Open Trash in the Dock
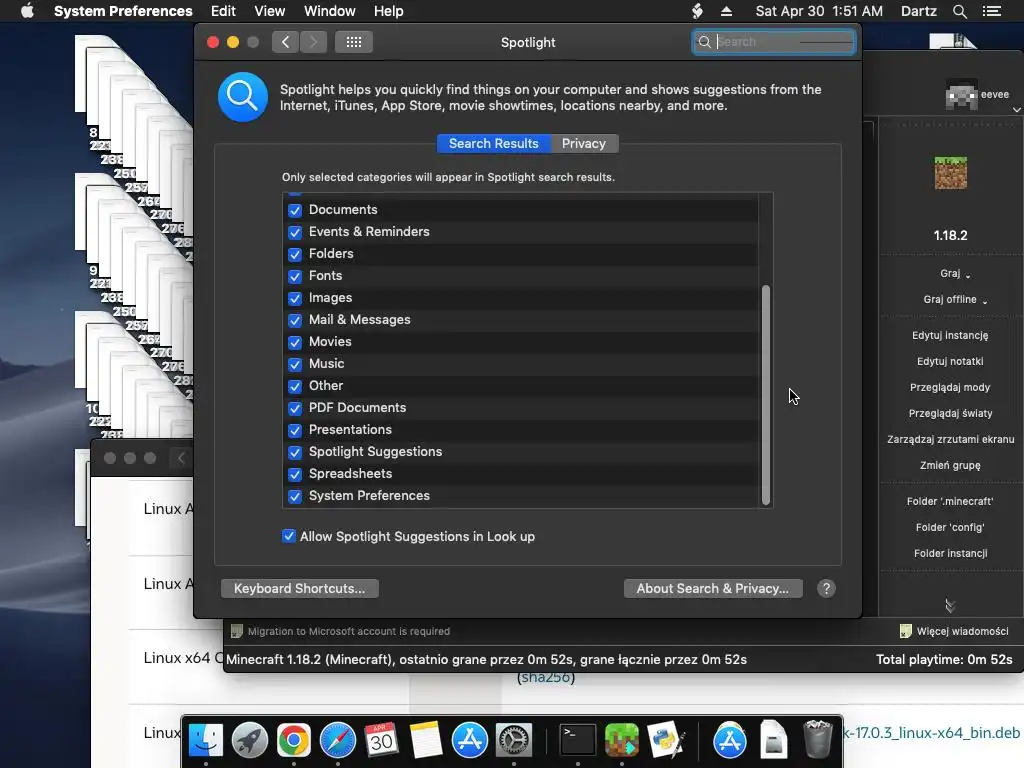This screenshot has width=1024, height=768. pos(818,740)
